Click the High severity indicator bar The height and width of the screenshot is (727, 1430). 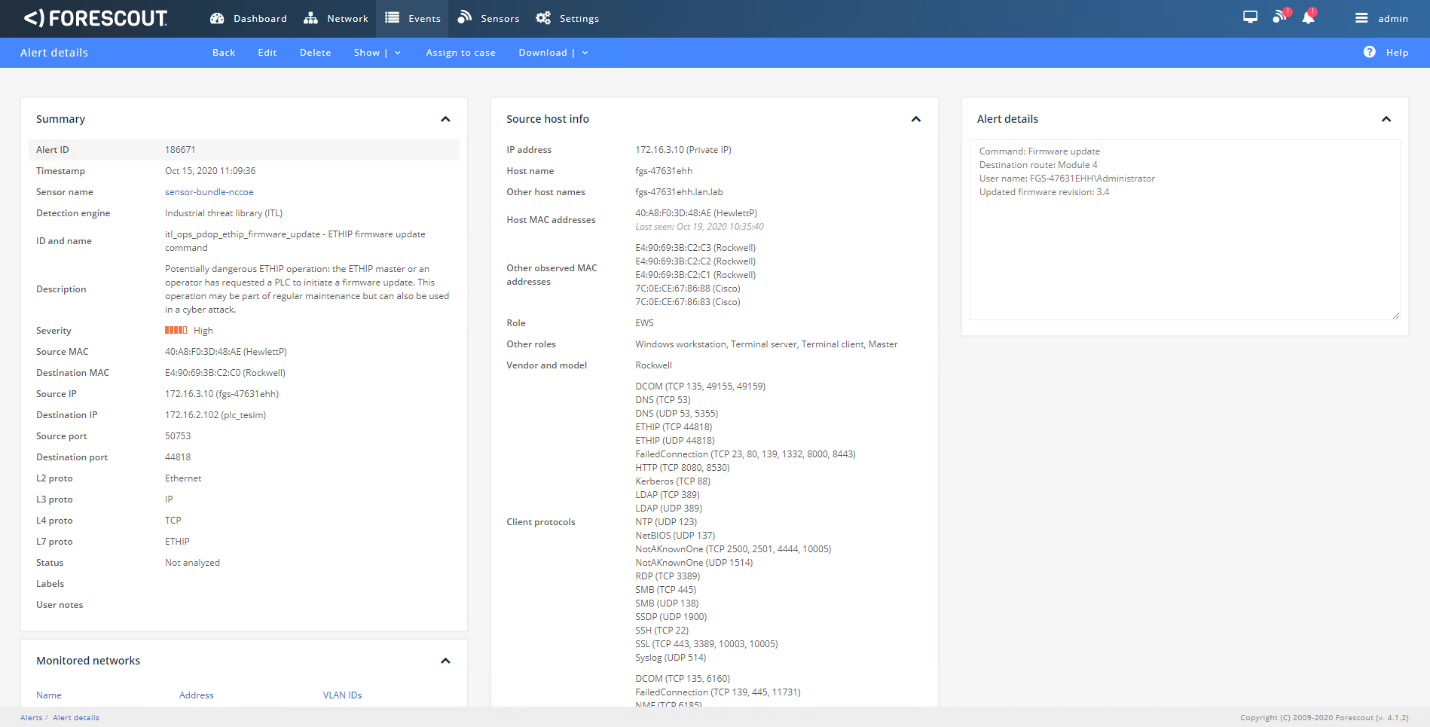pyautogui.click(x=176, y=330)
